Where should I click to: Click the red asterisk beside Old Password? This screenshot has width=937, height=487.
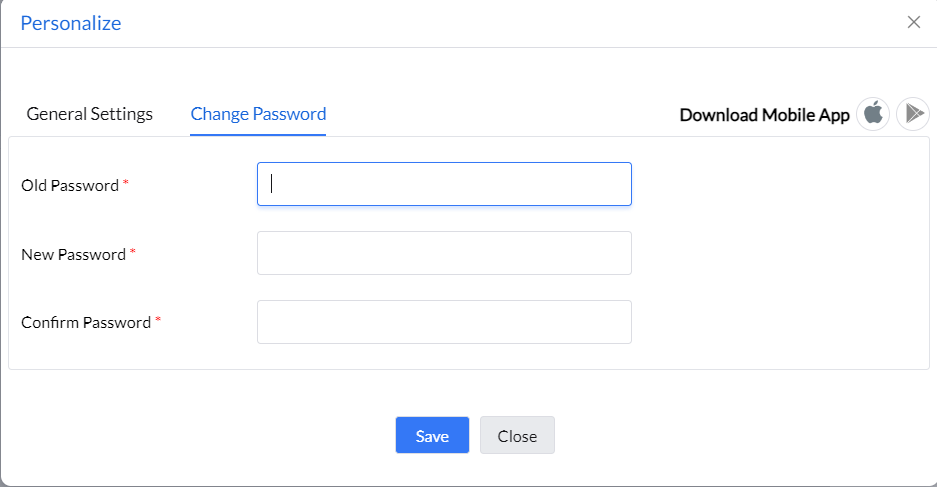coord(125,182)
